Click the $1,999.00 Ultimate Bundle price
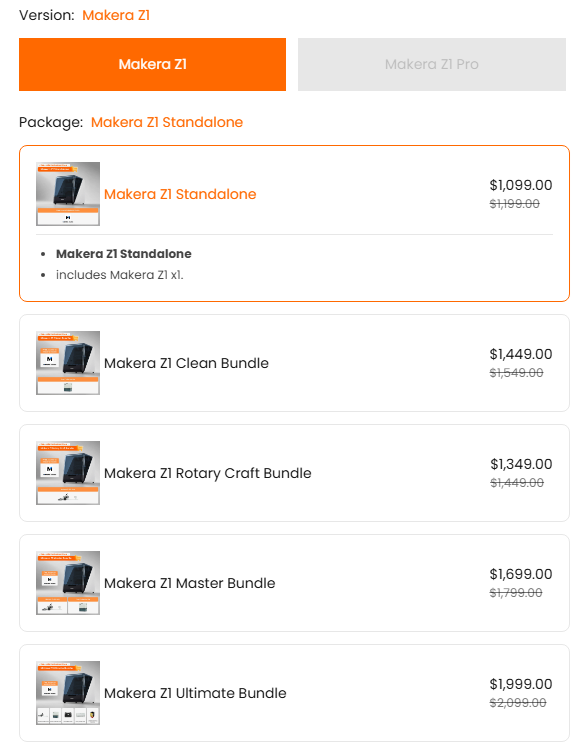Screen dimensions: 583x752 click(x=521, y=684)
